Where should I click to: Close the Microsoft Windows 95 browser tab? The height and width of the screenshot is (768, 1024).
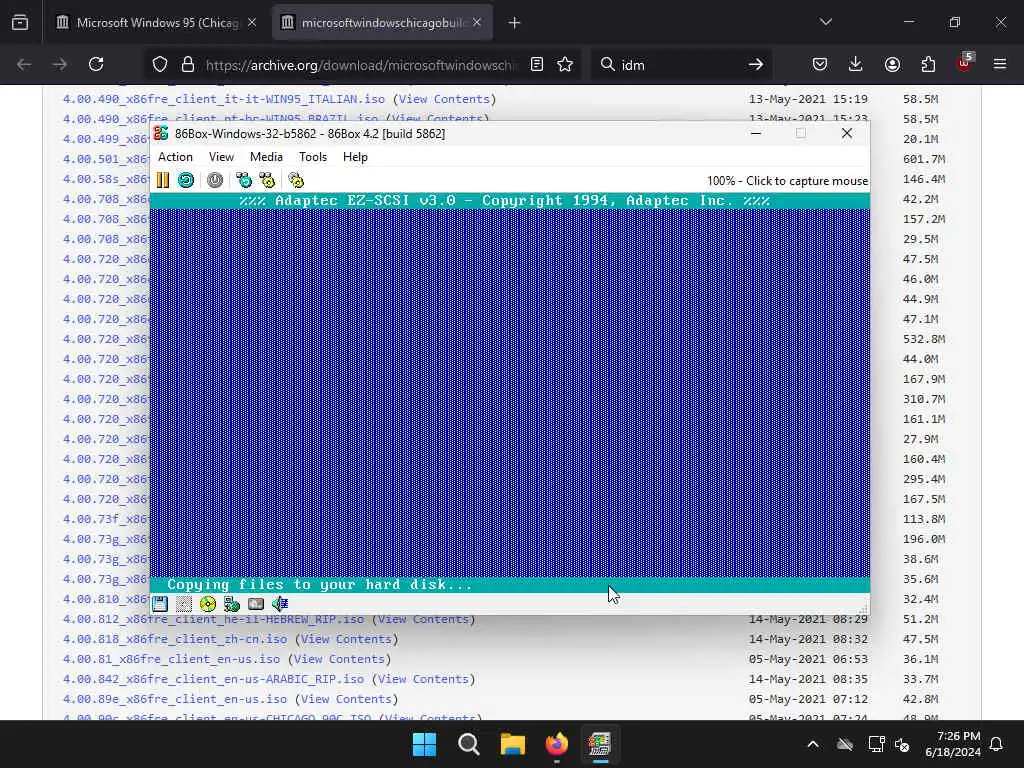pyautogui.click(x=252, y=23)
